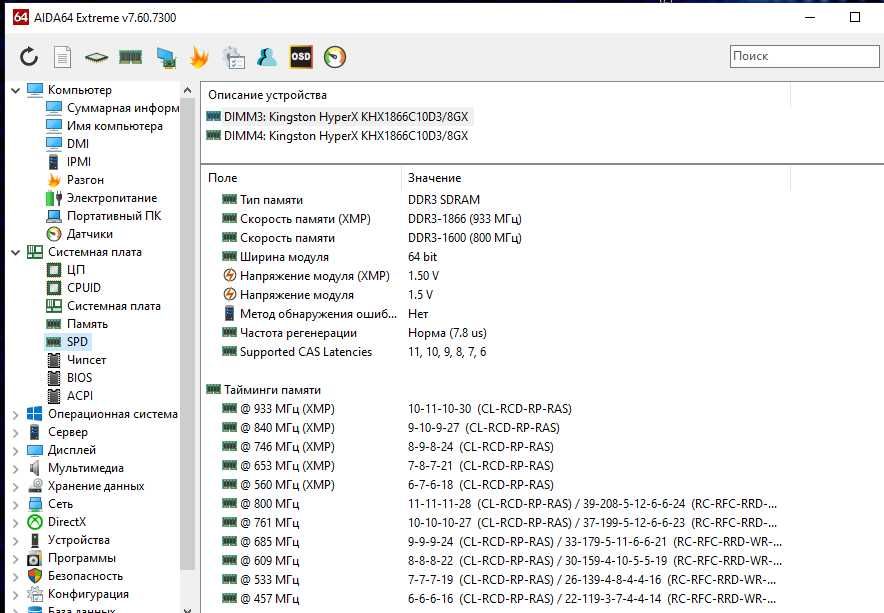The height and width of the screenshot is (613, 884).
Task: Click the user account toolbar icon
Action: point(267,57)
